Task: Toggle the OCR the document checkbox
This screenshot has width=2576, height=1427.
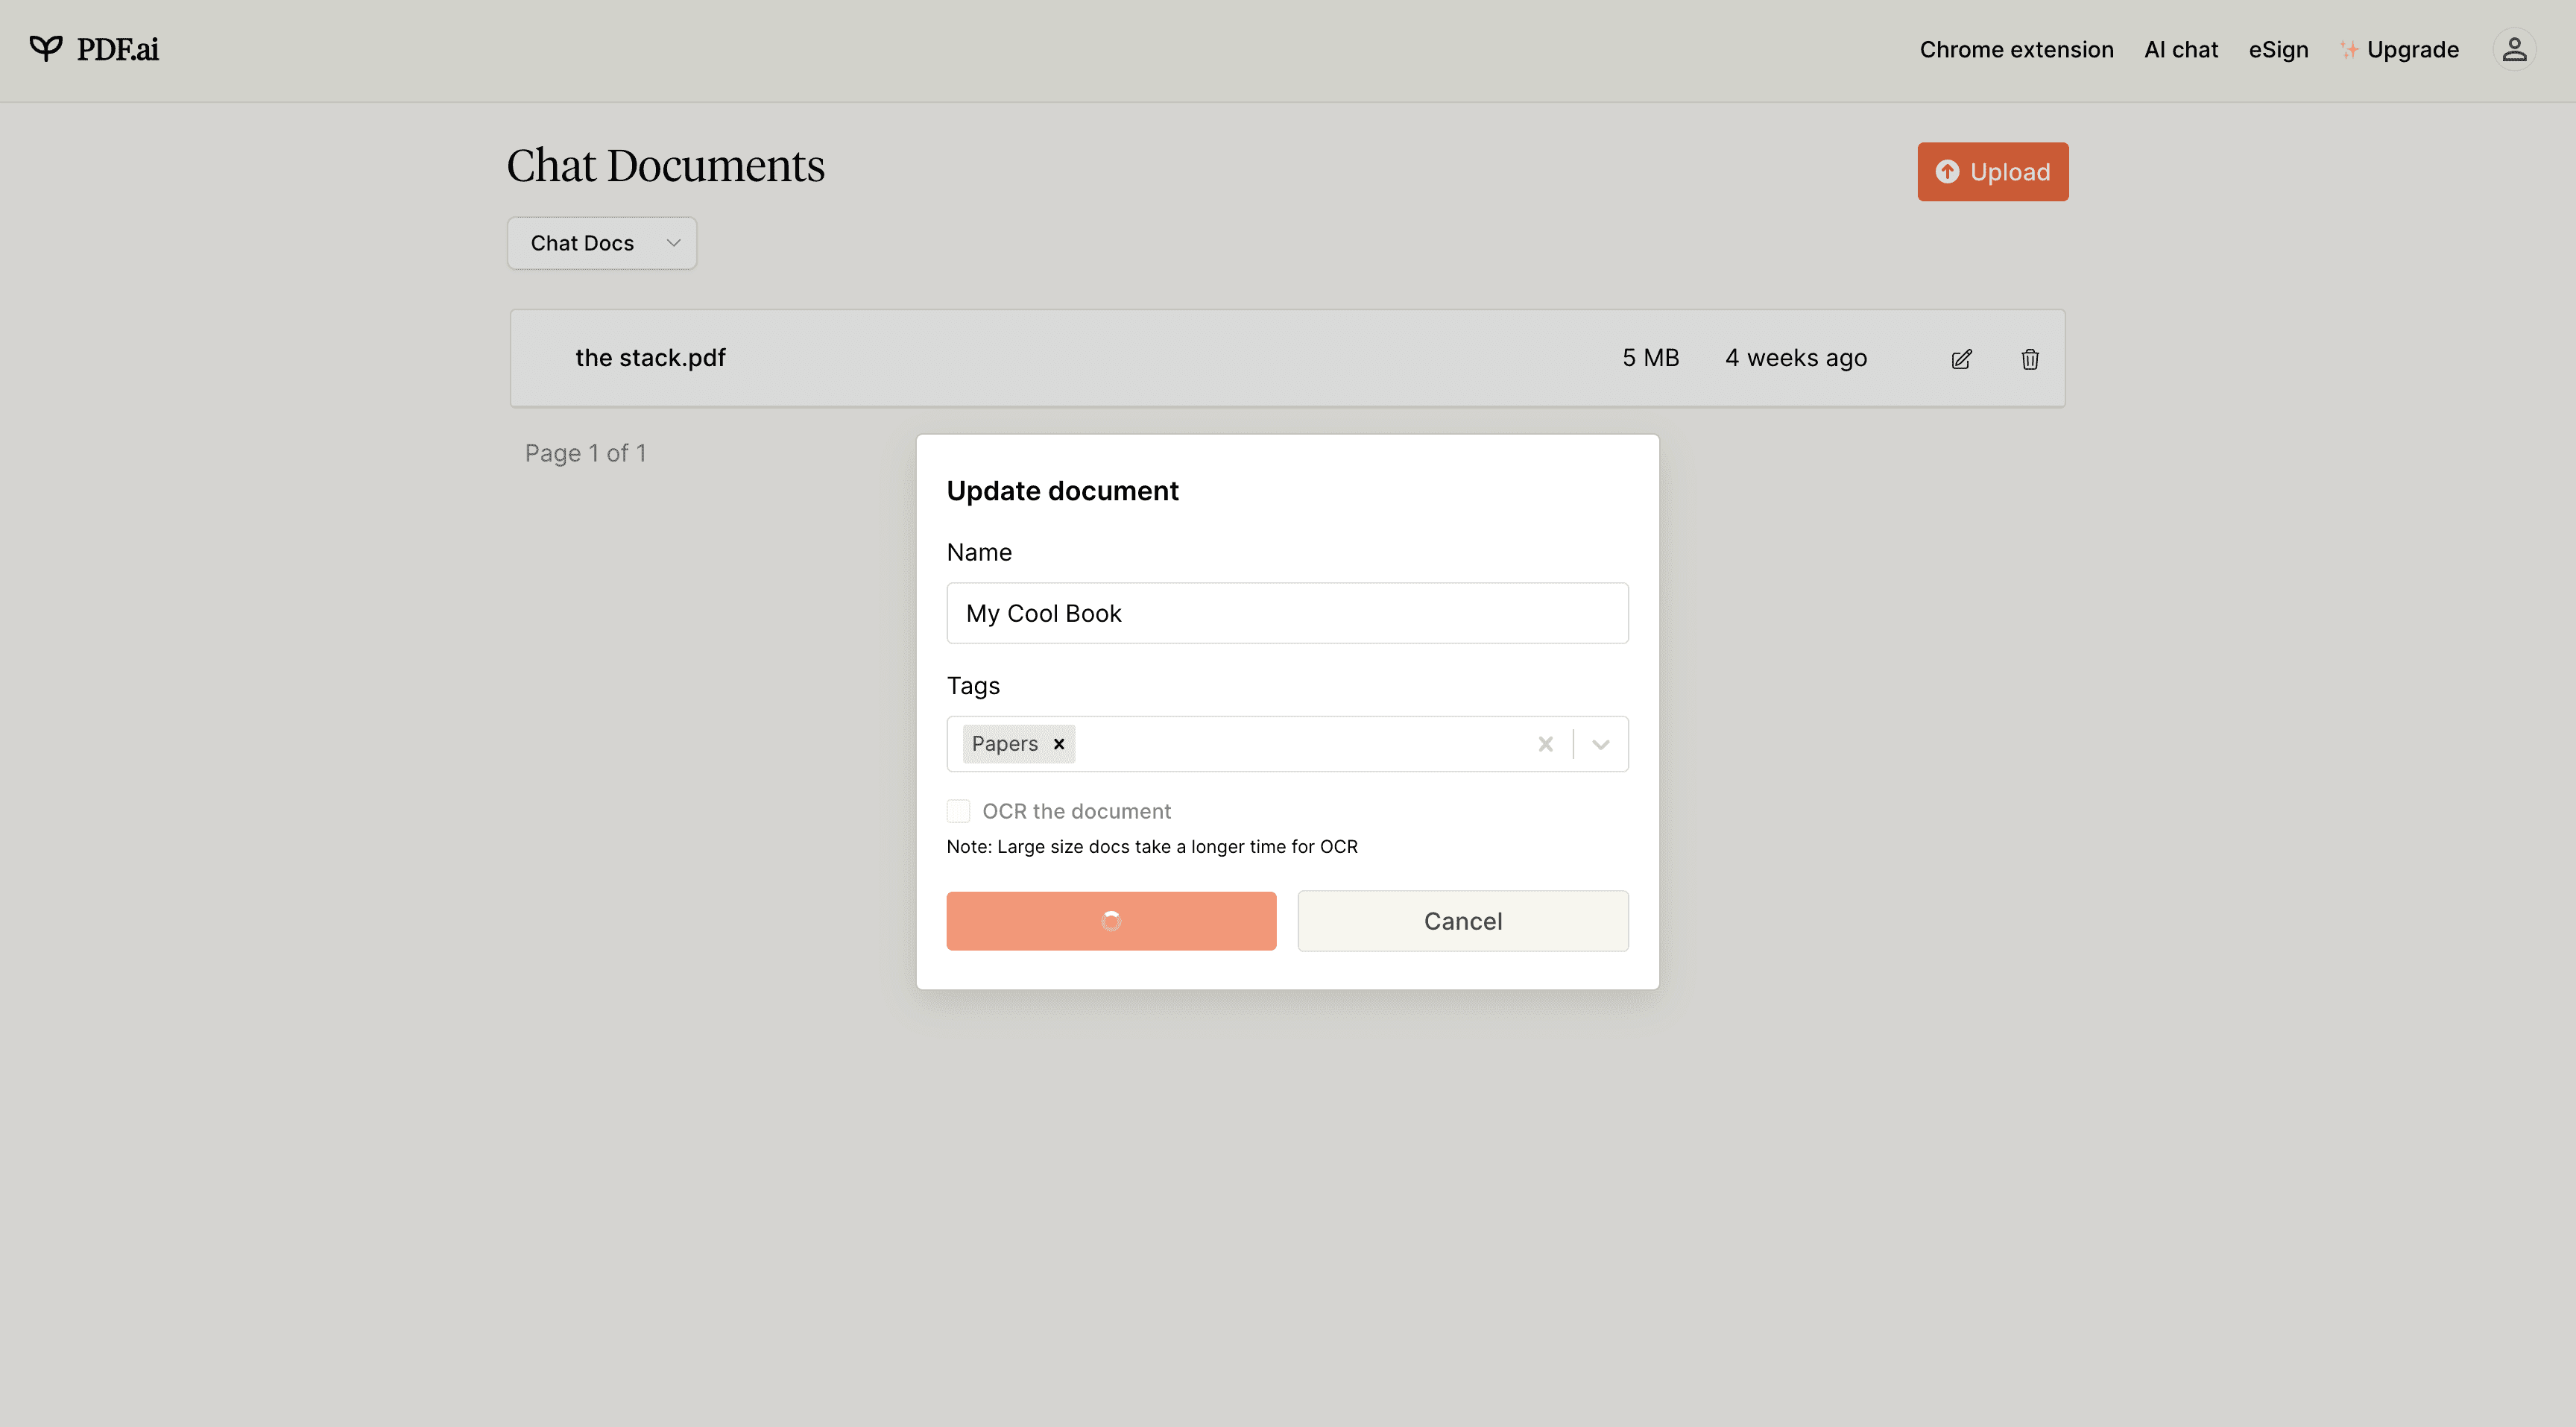Action: pyautogui.click(x=957, y=810)
